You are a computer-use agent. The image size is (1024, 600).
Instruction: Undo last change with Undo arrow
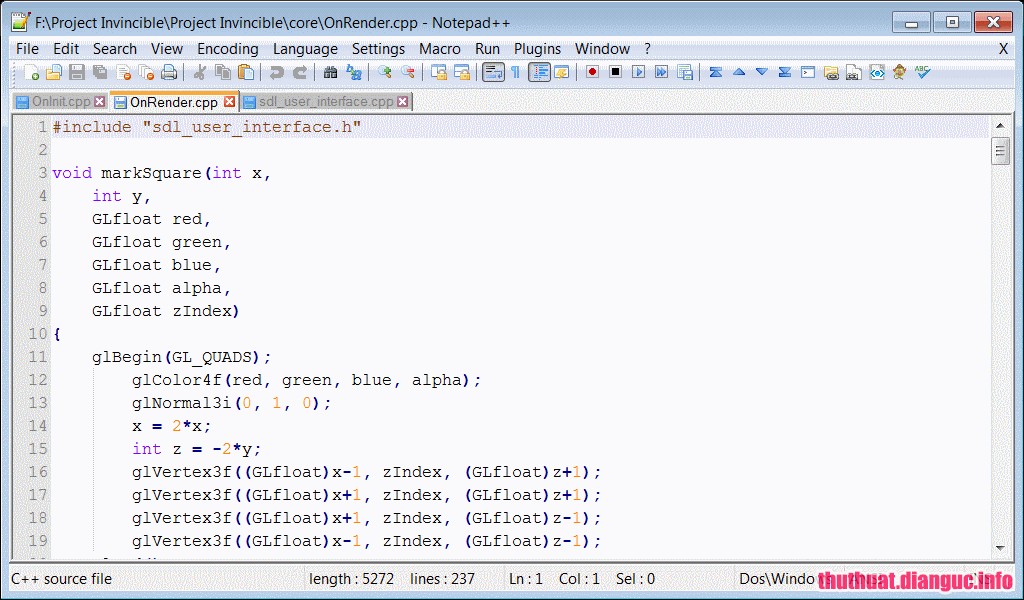[x=276, y=72]
